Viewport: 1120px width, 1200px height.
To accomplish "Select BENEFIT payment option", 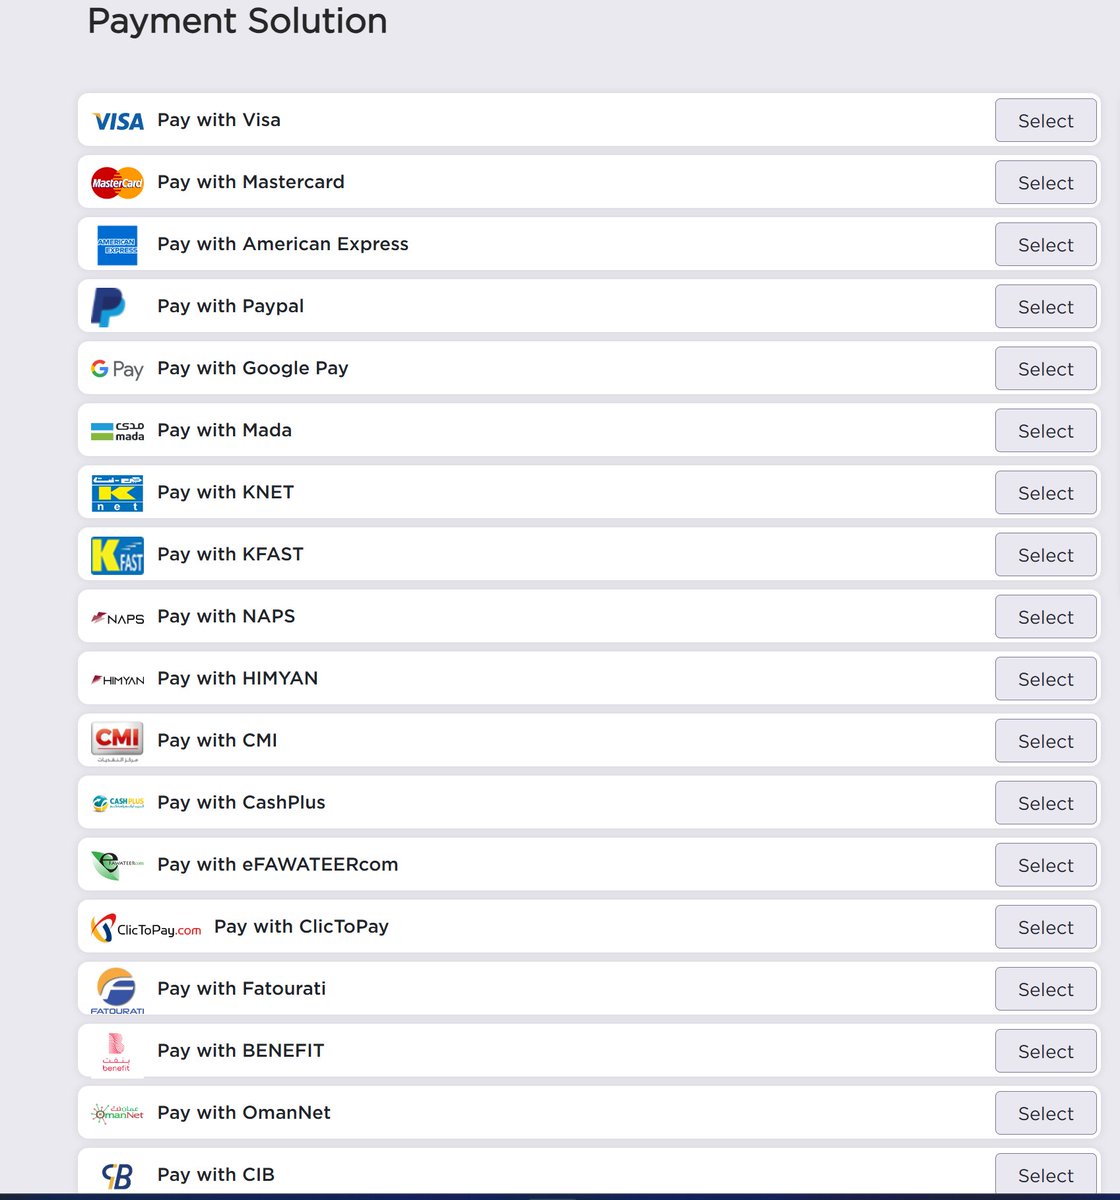I will [1046, 1051].
